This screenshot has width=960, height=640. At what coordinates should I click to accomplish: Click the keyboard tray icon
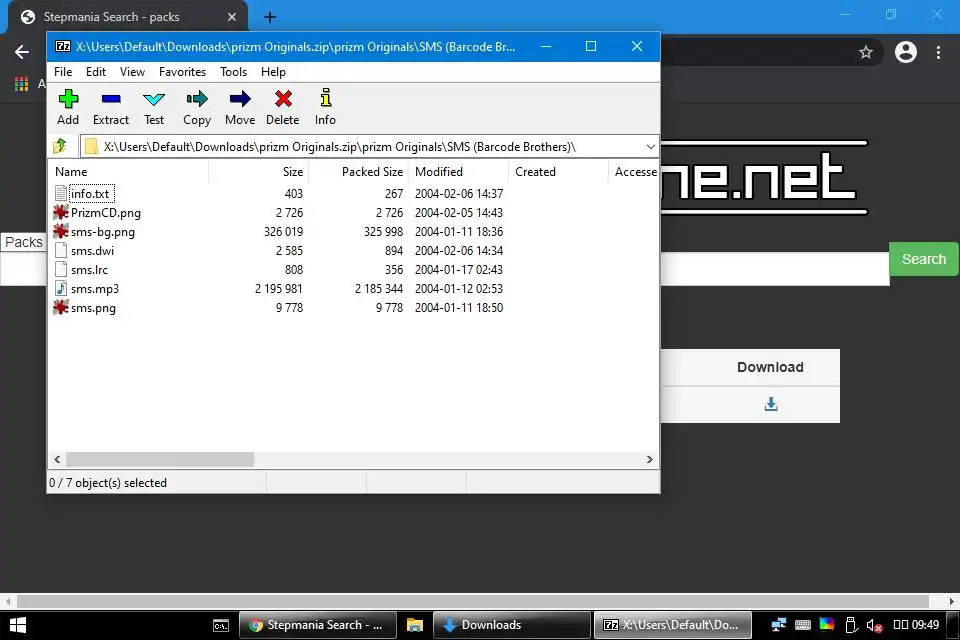[x=803, y=625]
